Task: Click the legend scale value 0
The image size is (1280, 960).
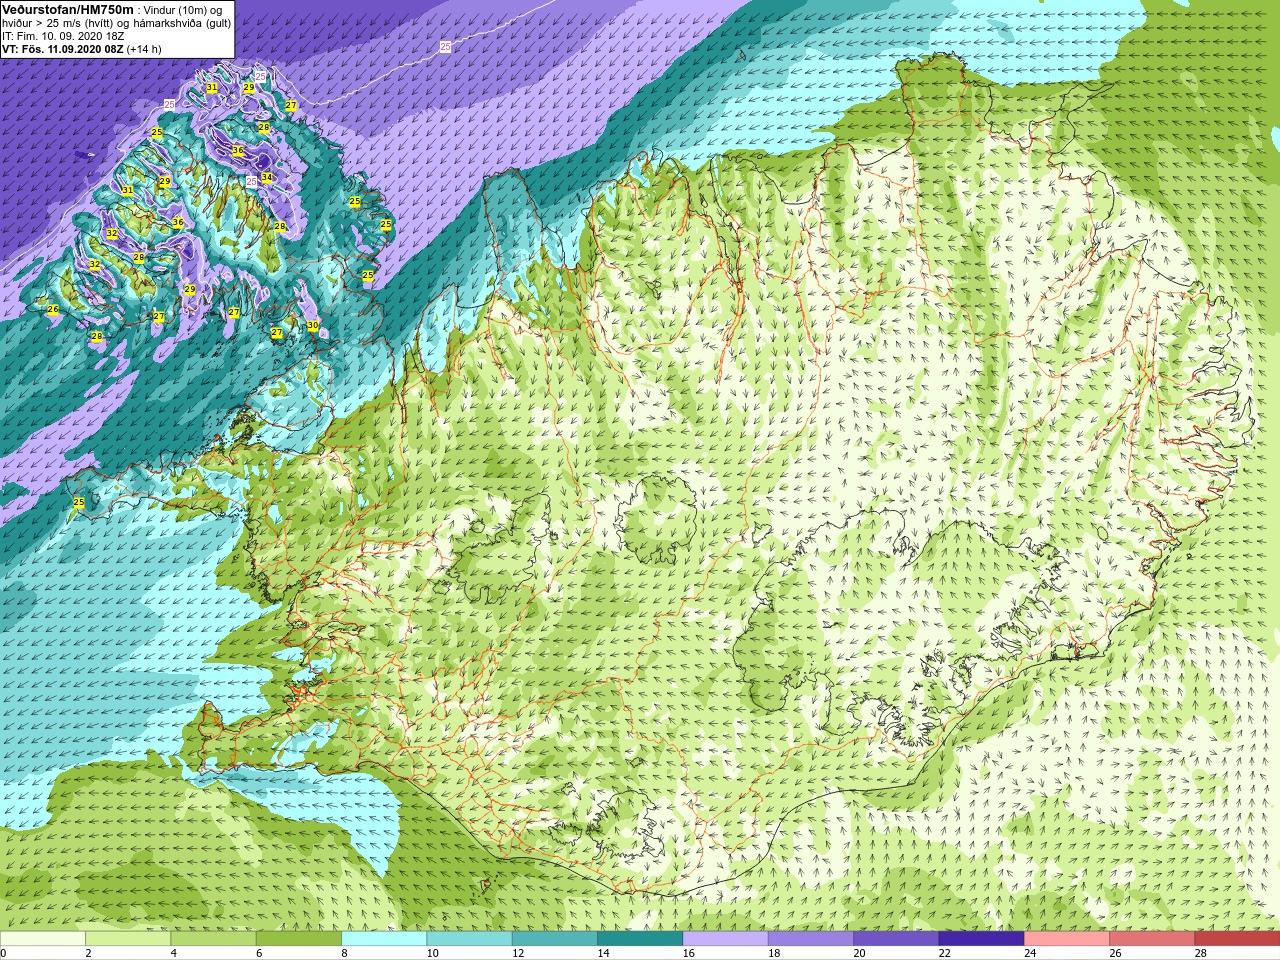Action: point(4,953)
